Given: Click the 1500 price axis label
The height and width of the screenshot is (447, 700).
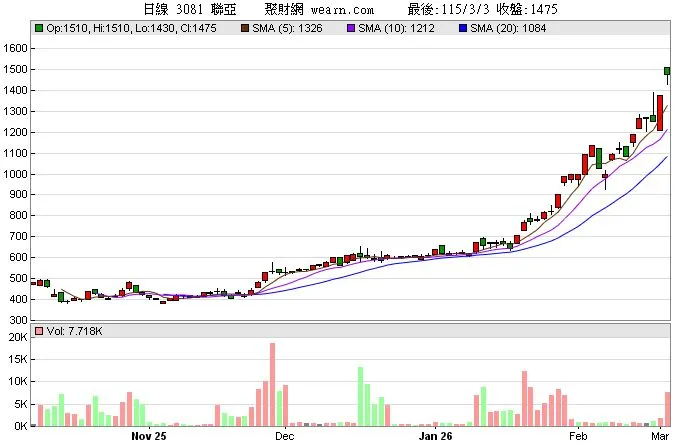Looking at the screenshot, I should coord(15,69).
